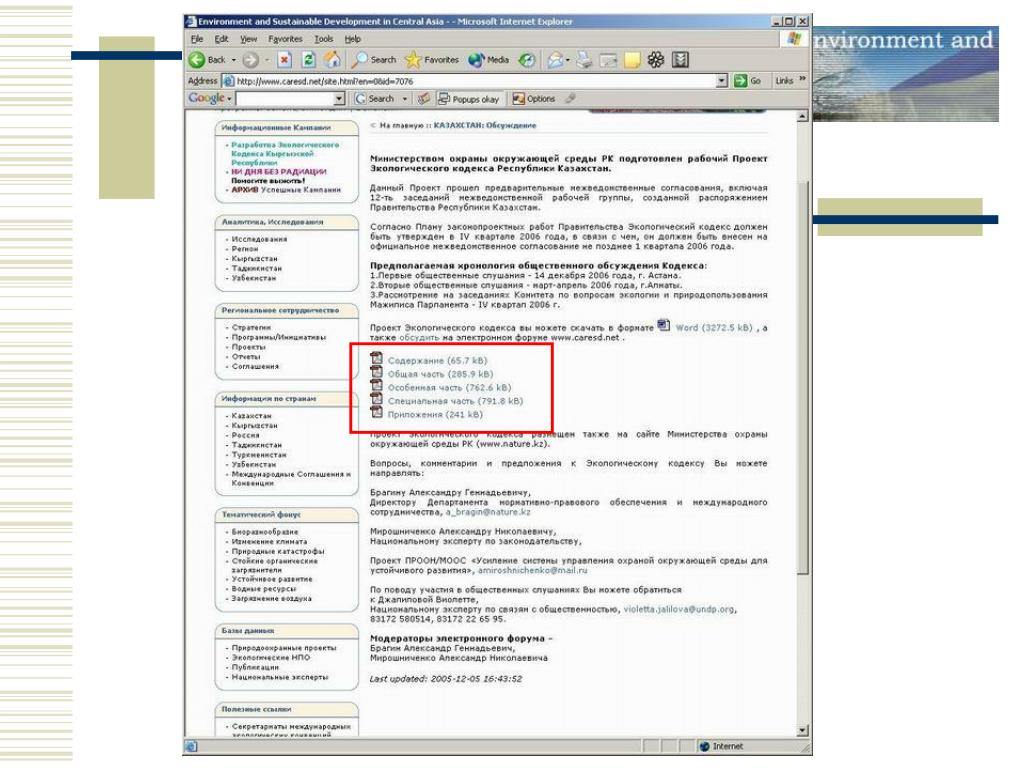The image size is (1024, 768).
Task: Open the Favorites star in the toolbar
Action: point(432,60)
